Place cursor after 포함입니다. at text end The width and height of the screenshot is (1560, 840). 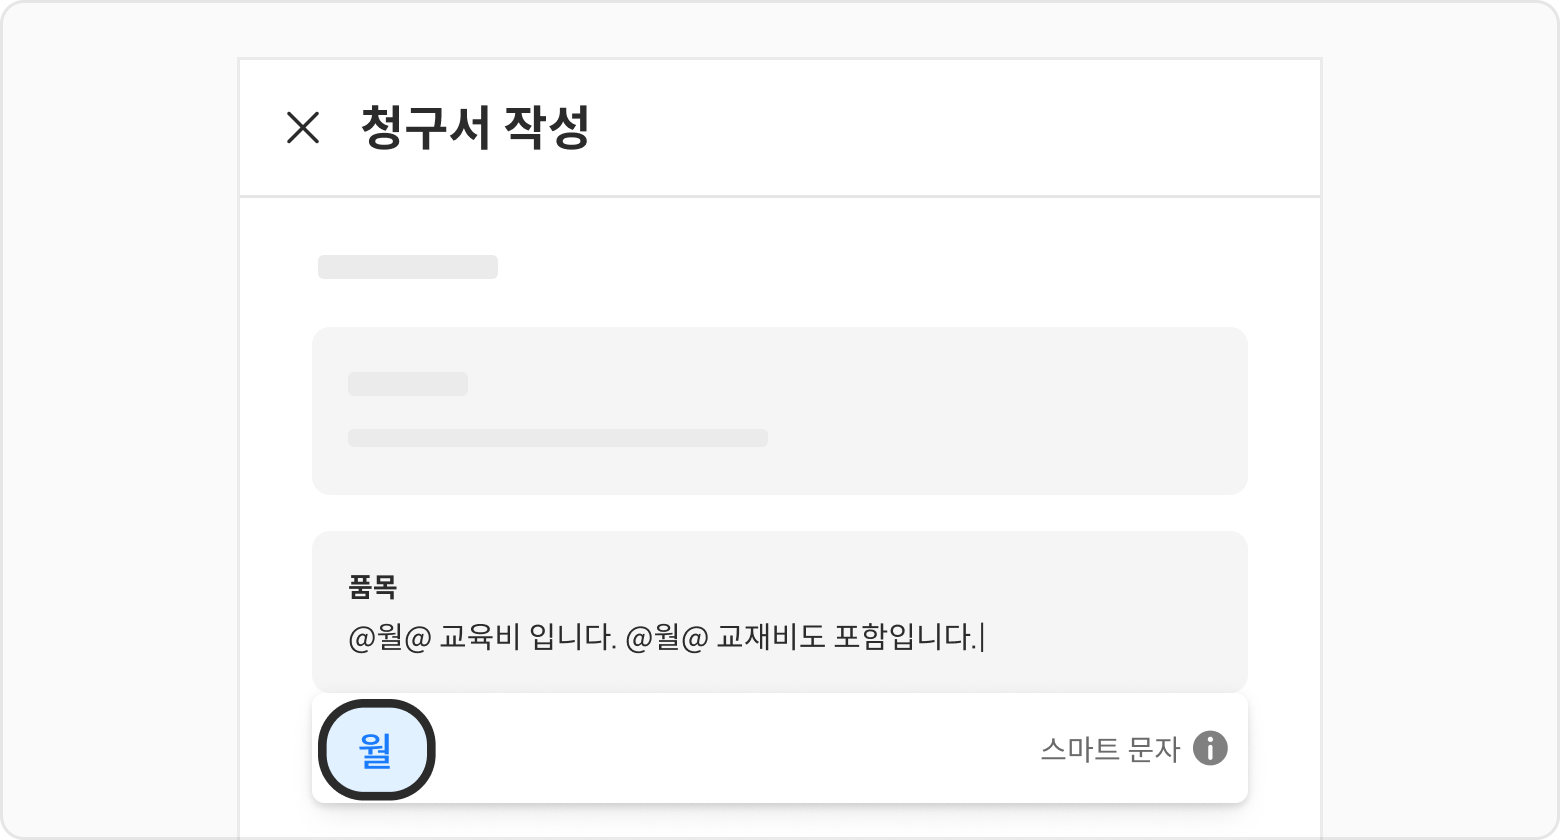click(982, 638)
